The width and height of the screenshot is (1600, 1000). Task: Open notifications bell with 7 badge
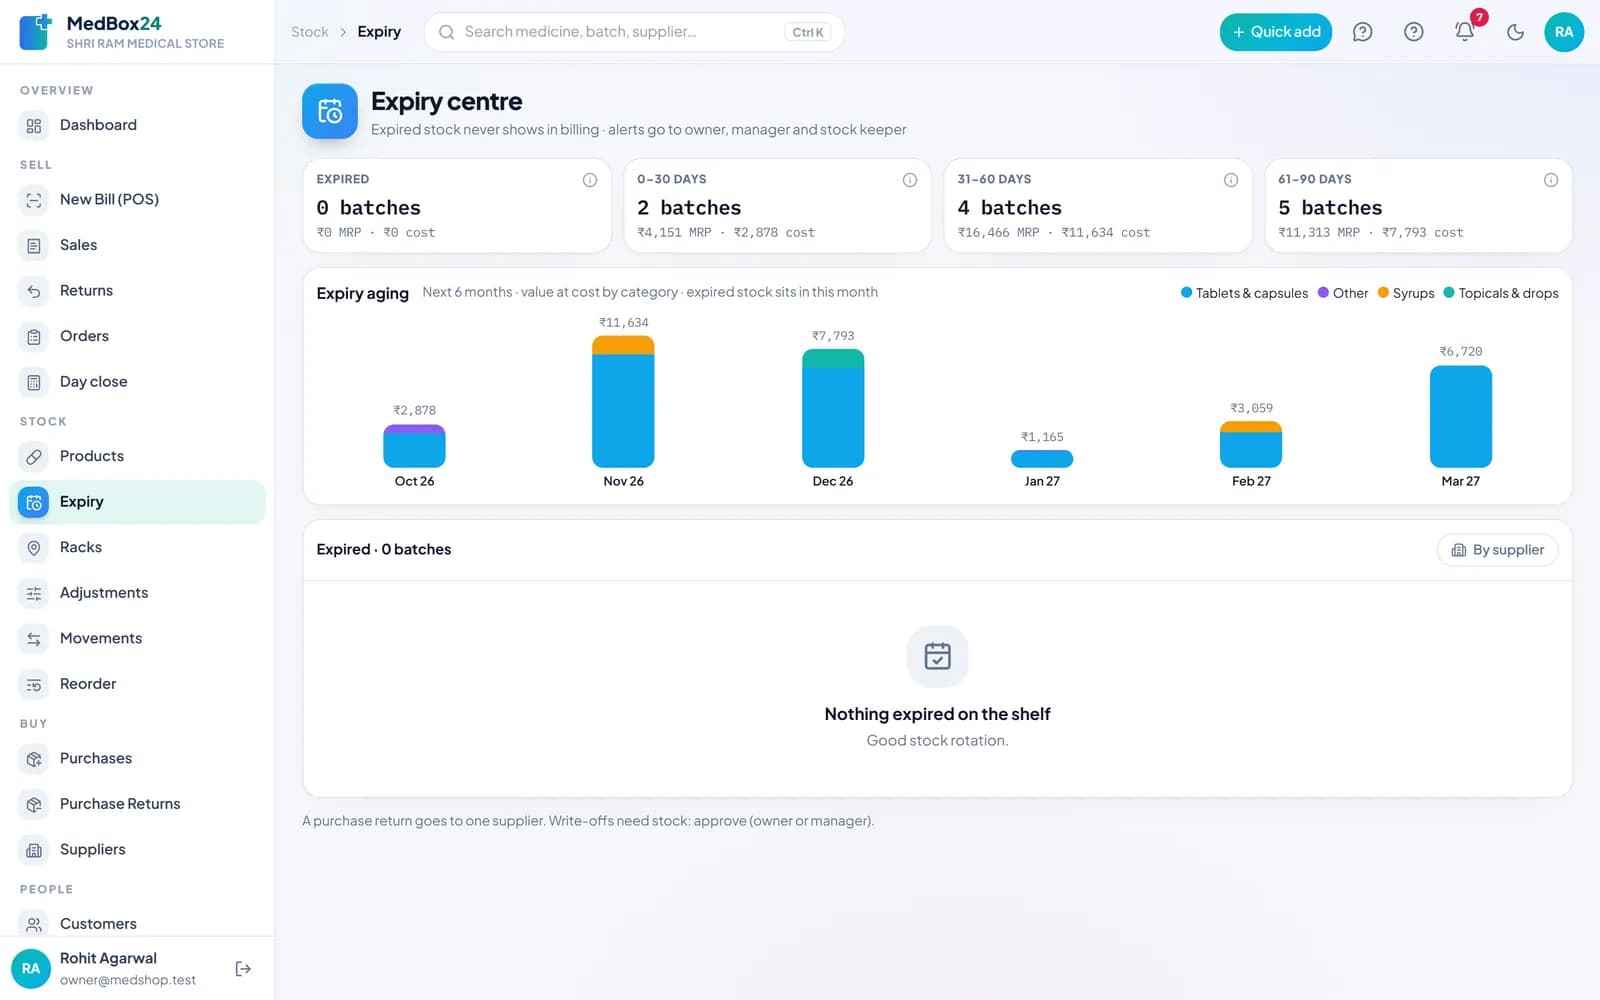[1465, 32]
